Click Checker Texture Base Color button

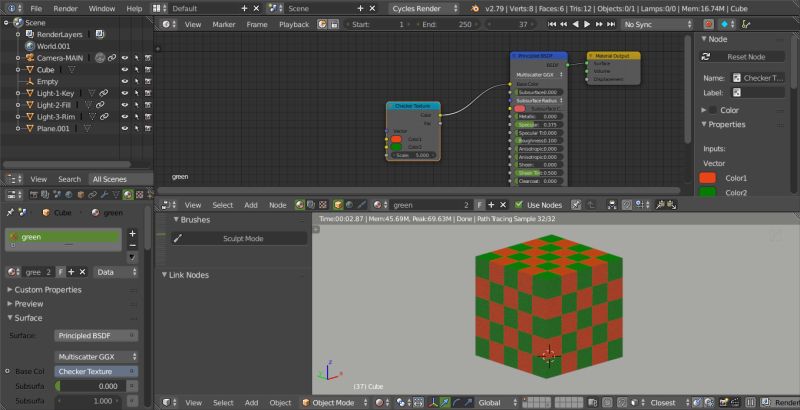(x=96, y=372)
